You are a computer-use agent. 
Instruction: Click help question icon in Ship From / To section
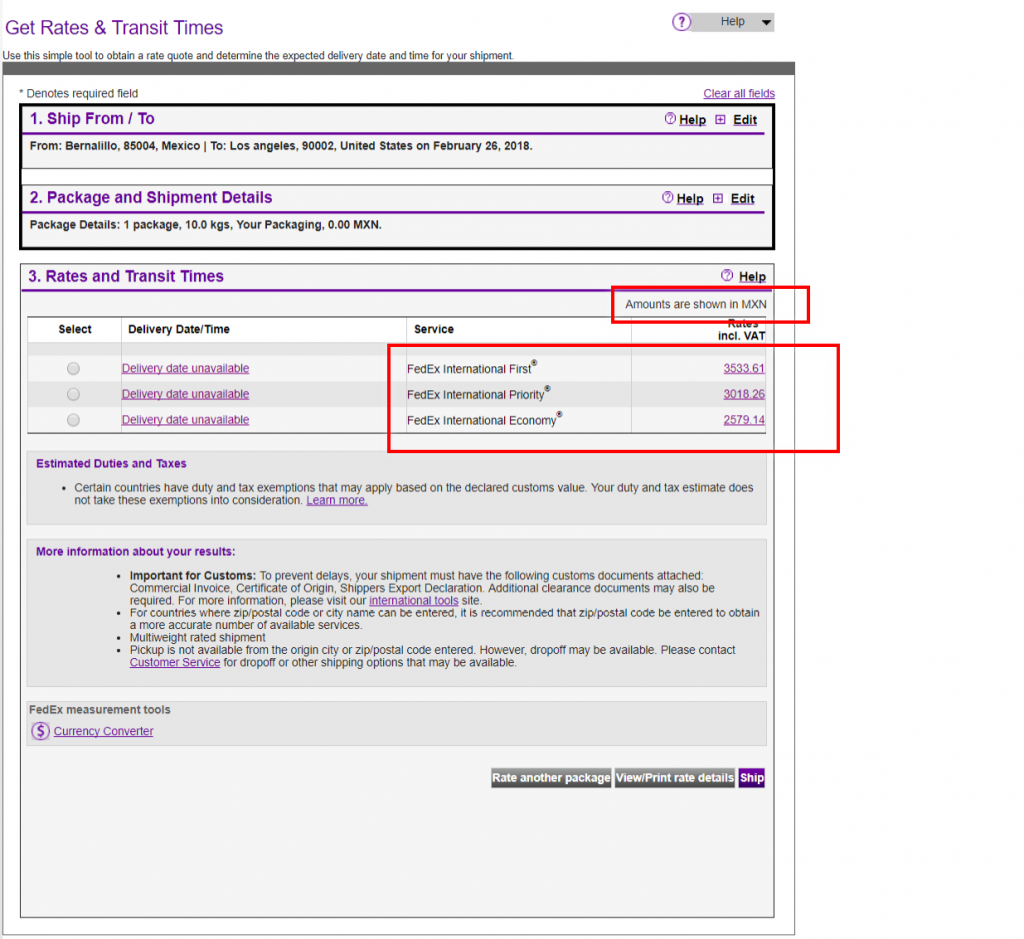pyautogui.click(x=670, y=119)
